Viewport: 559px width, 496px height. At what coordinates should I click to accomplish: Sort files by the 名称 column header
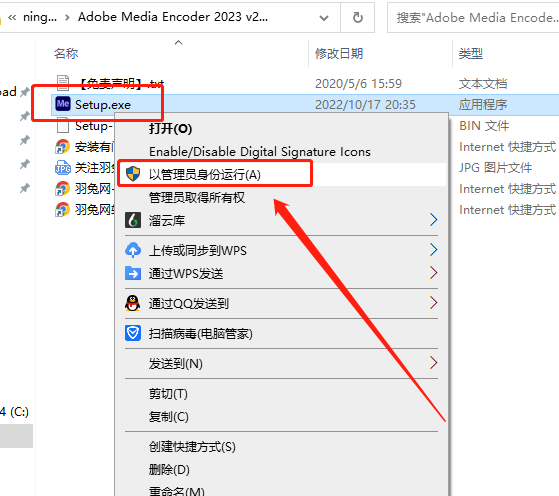pyautogui.click(x=66, y=54)
